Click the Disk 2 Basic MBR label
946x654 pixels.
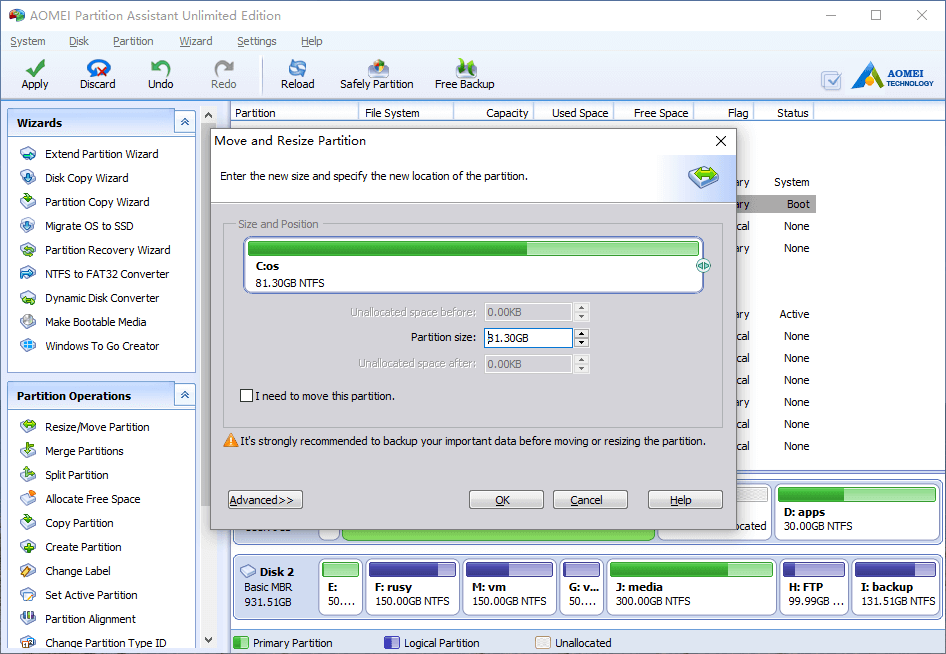(268, 586)
